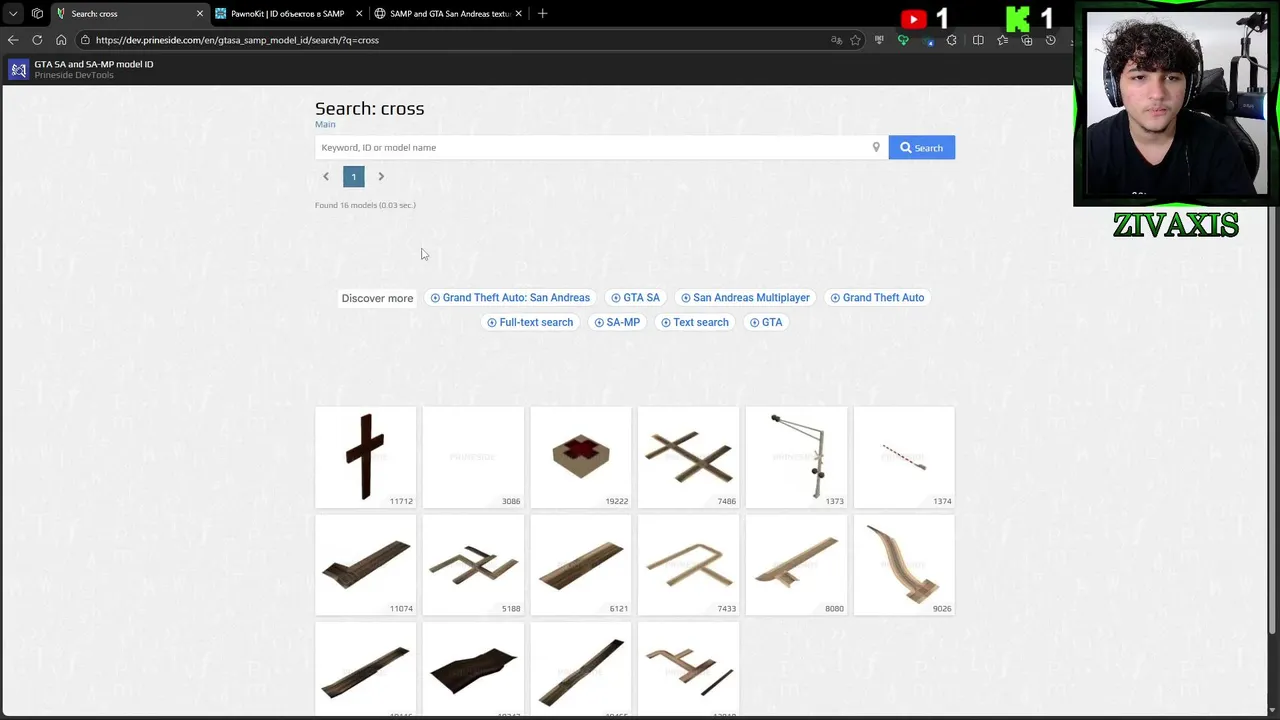The width and height of the screenshot is (1280, 720).
Task: Open railway crossing signal model 1373
Action: tap(796, 457)
